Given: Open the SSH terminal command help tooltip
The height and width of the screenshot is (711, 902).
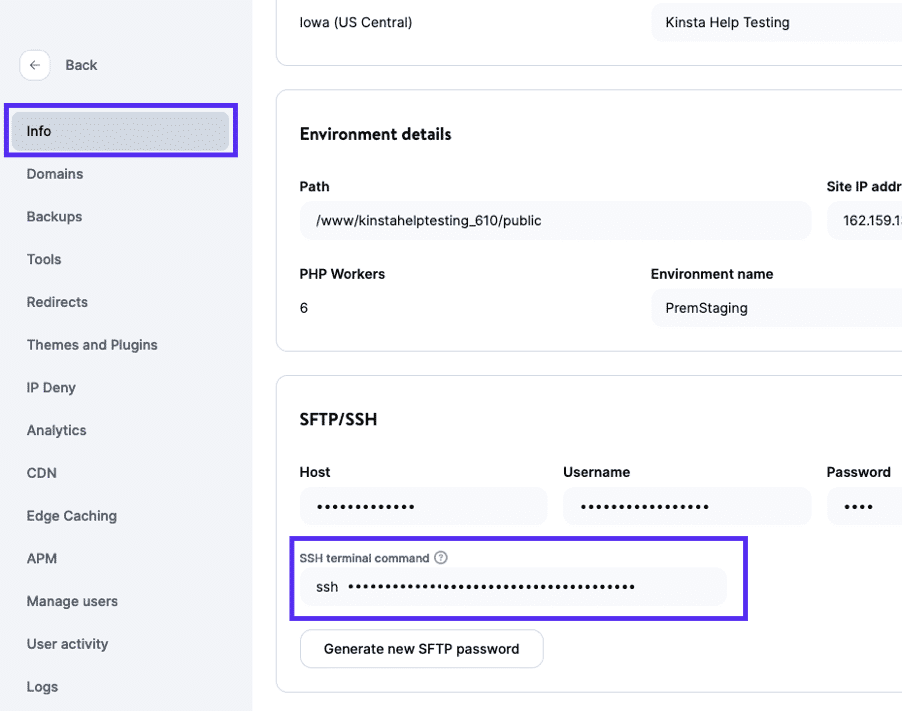Looking at the screenshot, I should pyautogui.click(x=441, y=558).
